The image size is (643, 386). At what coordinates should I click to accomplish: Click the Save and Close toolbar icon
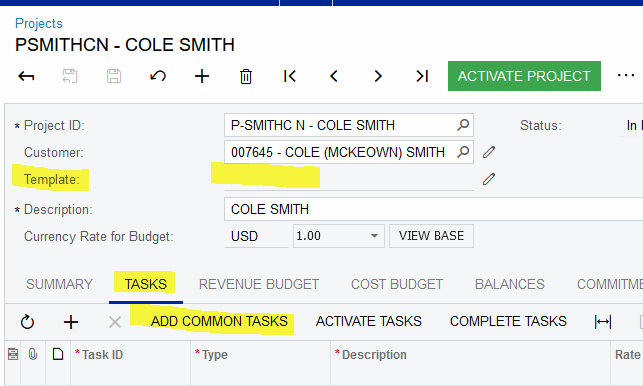70,76
